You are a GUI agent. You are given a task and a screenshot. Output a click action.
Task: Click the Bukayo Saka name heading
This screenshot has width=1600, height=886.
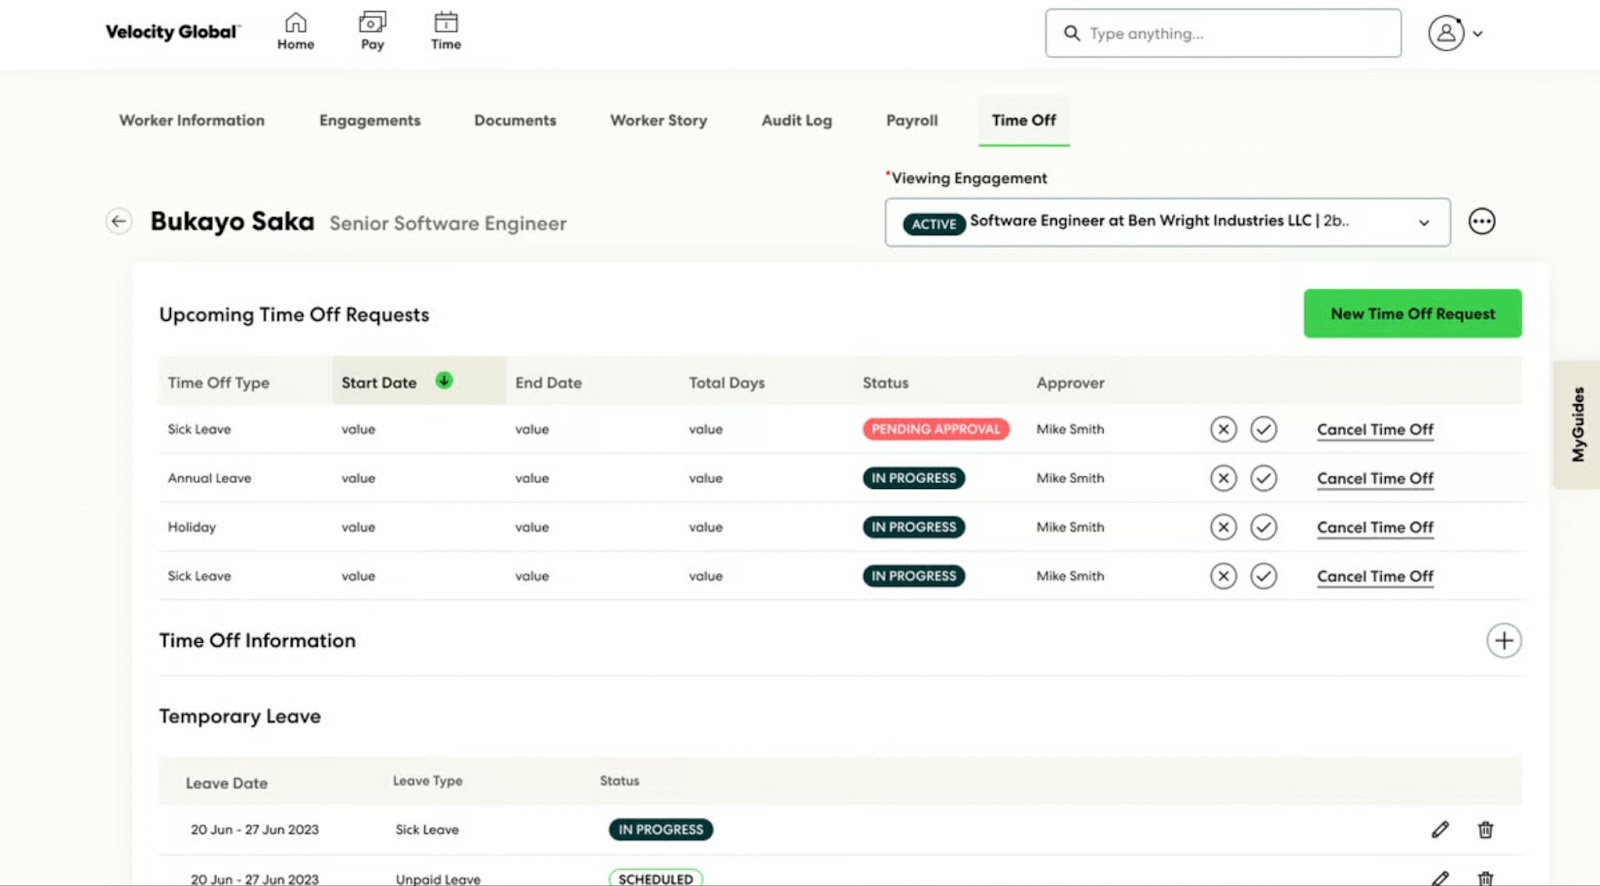232,221
